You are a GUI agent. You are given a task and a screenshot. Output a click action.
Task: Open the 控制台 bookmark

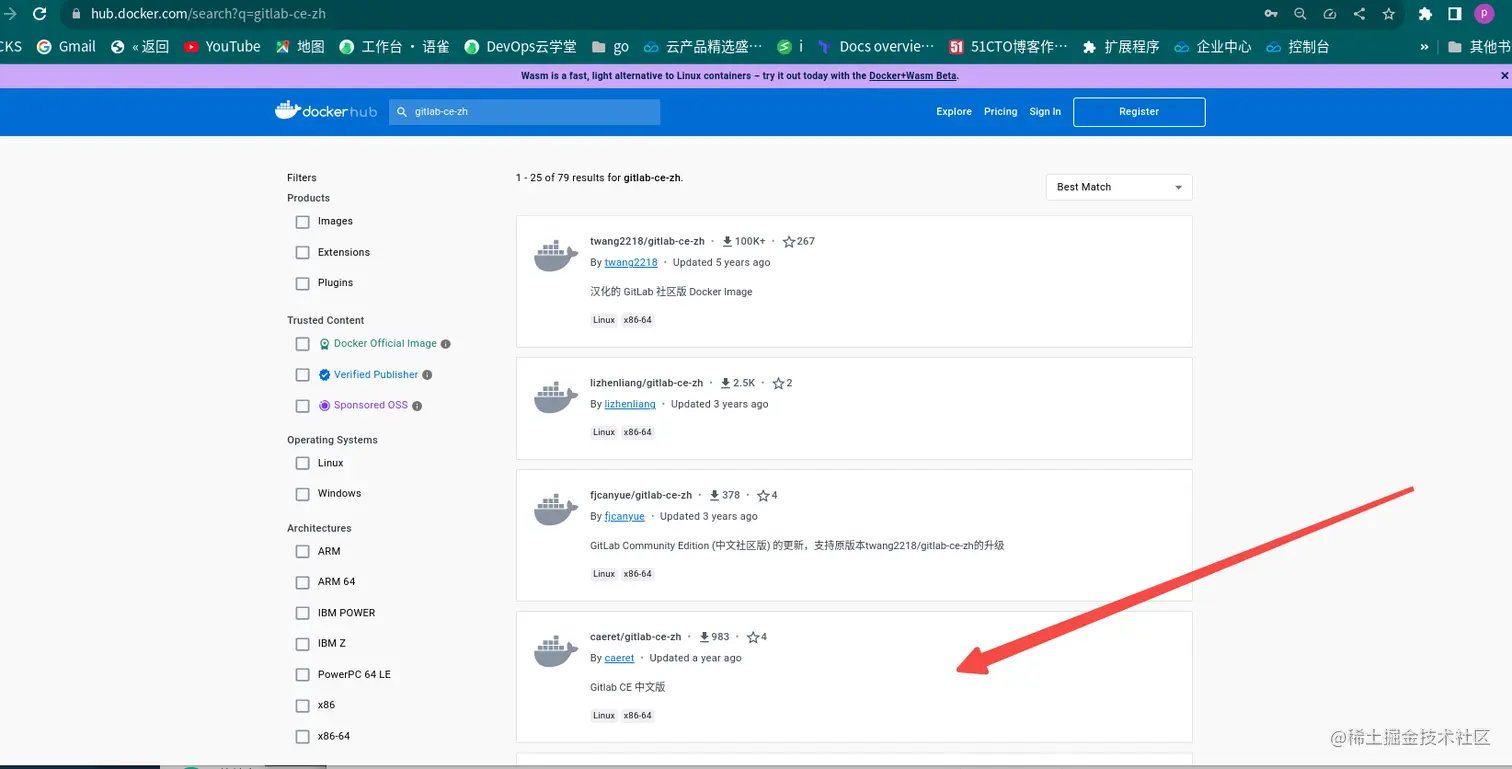[x=1298, y=46]
